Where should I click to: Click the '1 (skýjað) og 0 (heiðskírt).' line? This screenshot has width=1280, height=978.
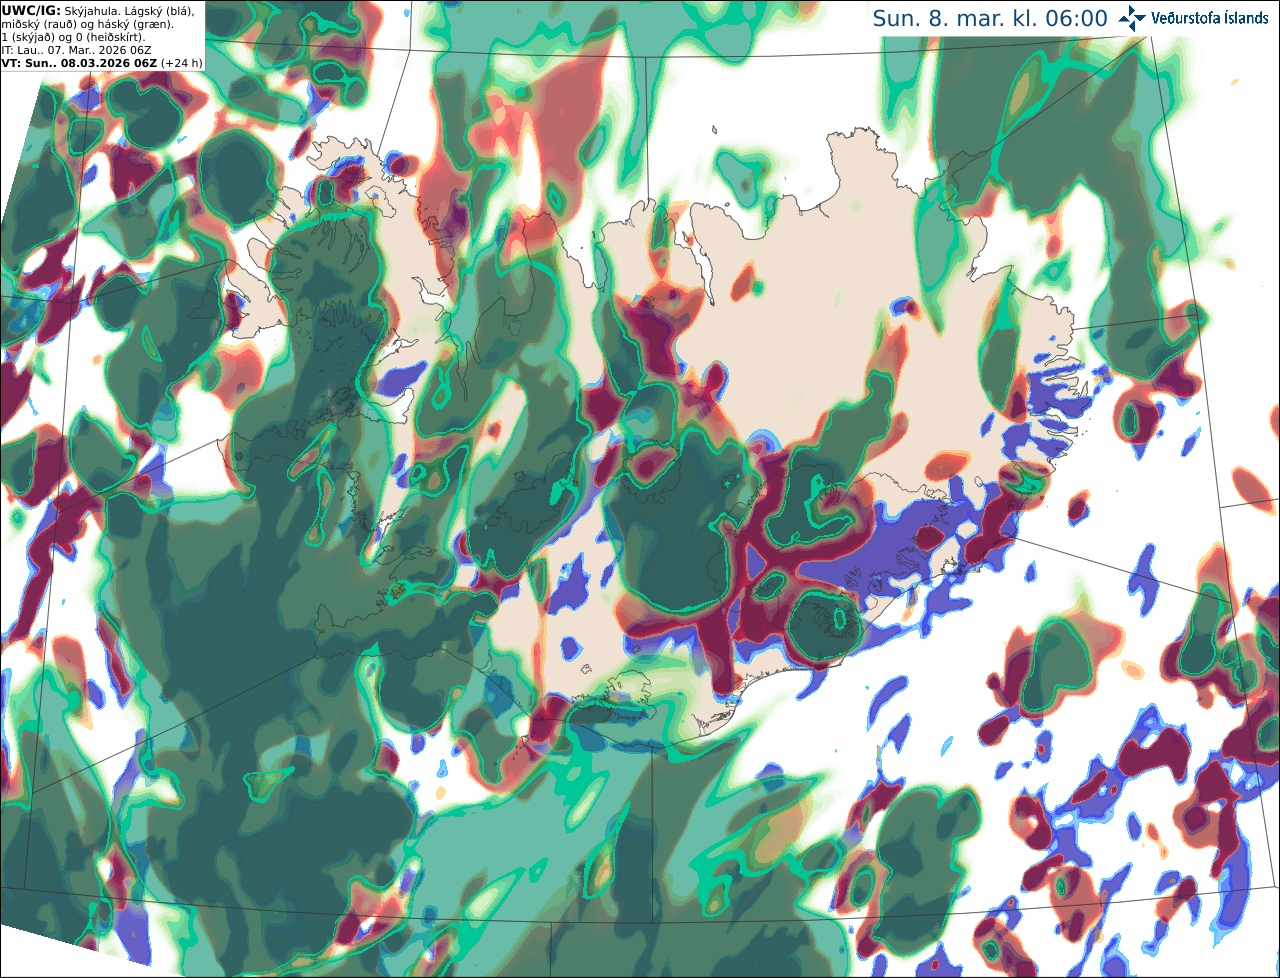click(x=73, y=37)
